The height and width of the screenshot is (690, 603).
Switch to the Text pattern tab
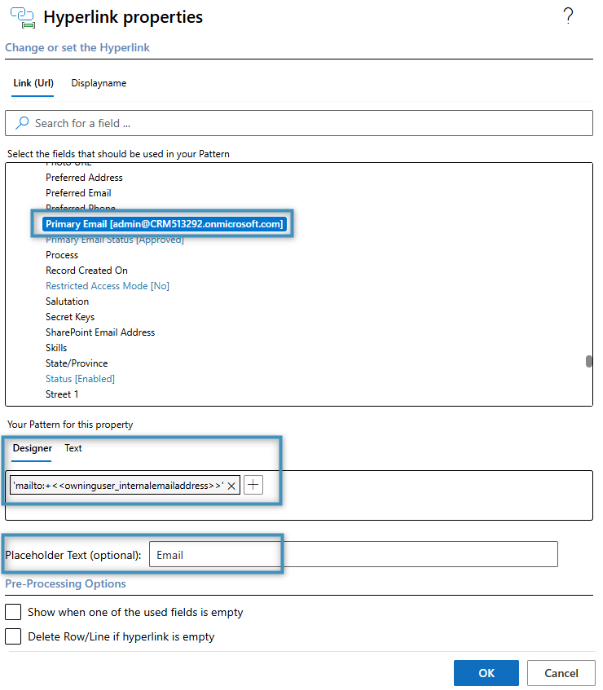click(x=73, y=448)
